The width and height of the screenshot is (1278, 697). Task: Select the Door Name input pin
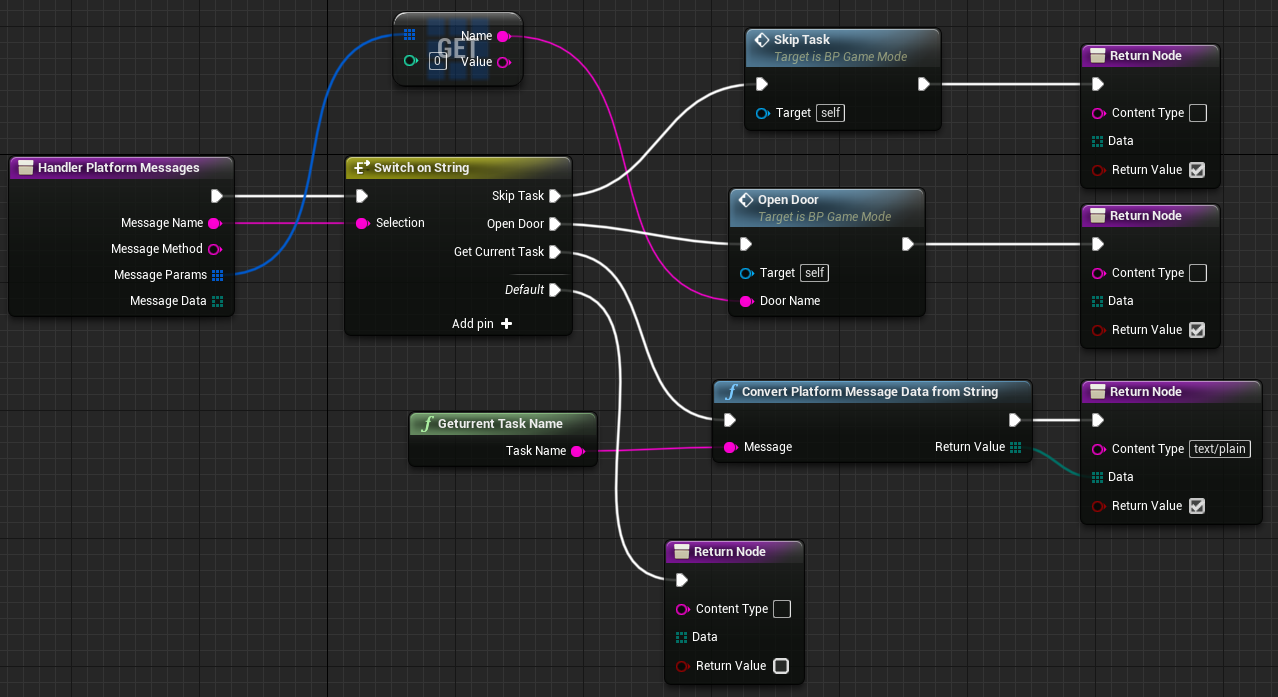pos(745,301)
